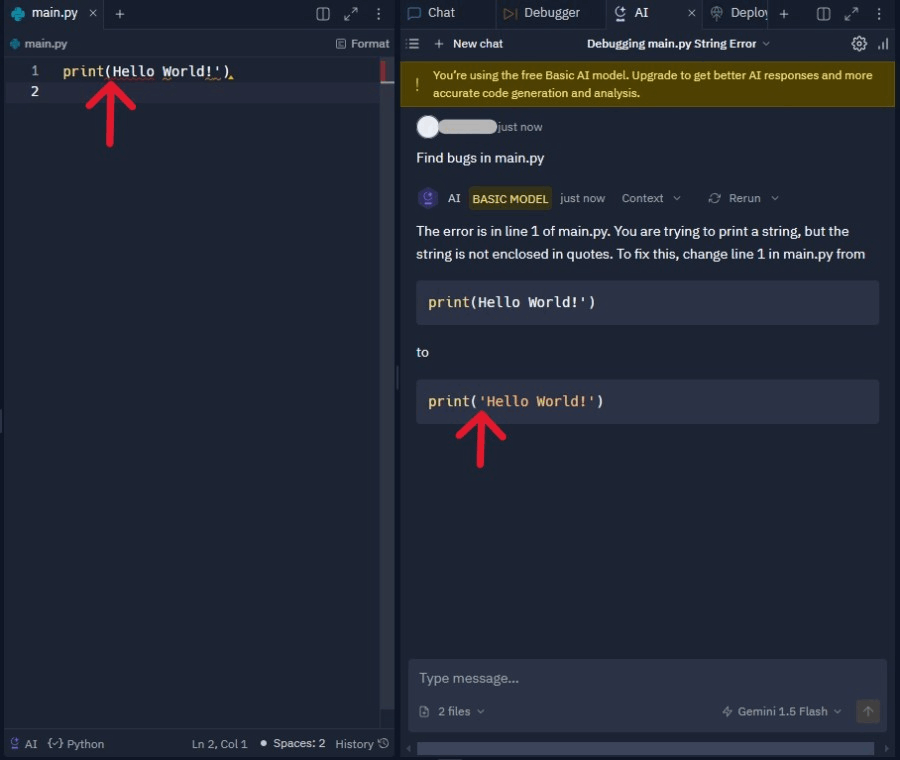Image resolution: width=900 pixels, height=760 pixels.
Task: Open the AI usage bar chart icon
Action: pos(883,44)
